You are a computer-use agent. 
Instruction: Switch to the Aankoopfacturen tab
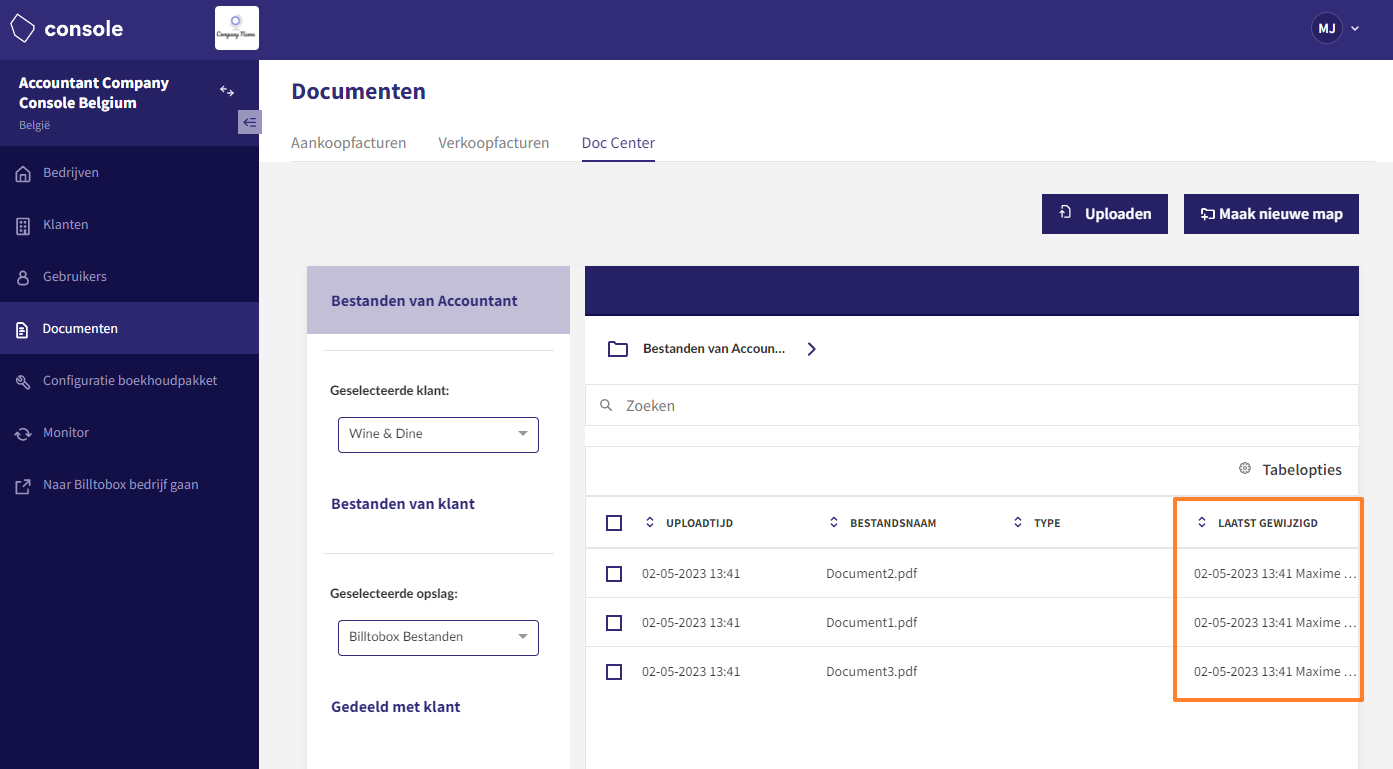point(348,143)
